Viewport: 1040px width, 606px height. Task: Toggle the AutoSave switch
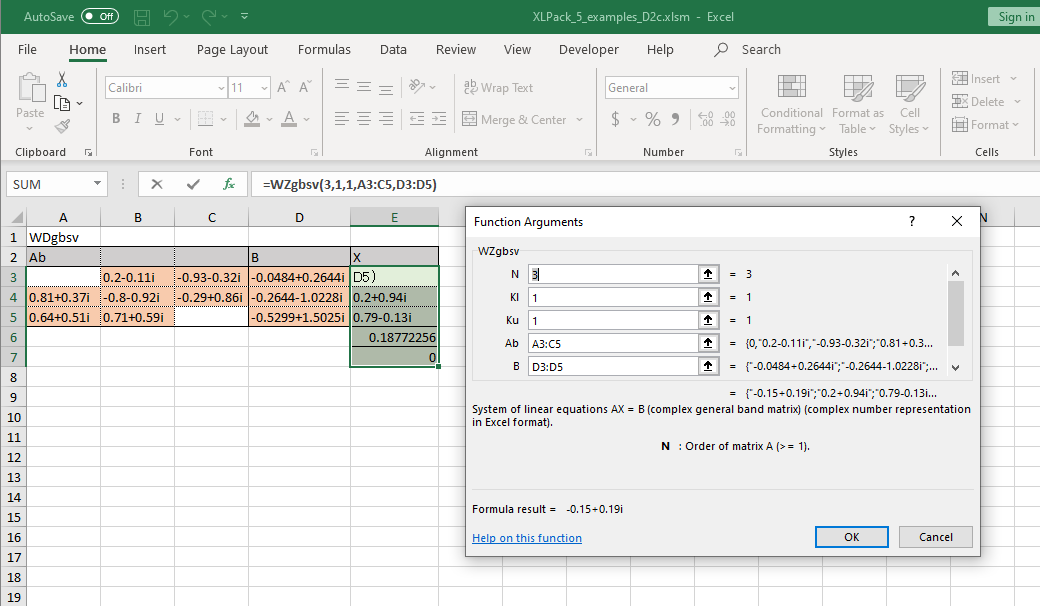(99, 17)
